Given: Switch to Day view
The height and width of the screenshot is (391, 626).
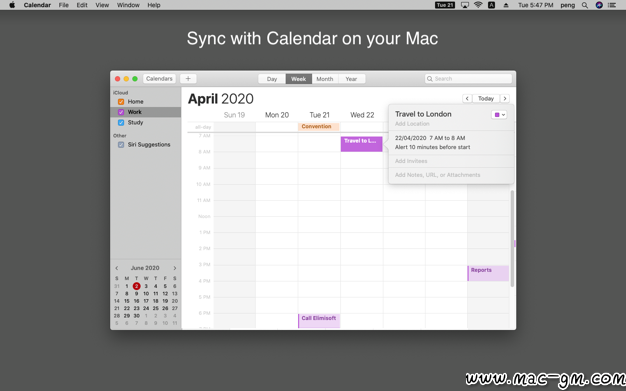Looking at the screenshot, I should [272, 79].
